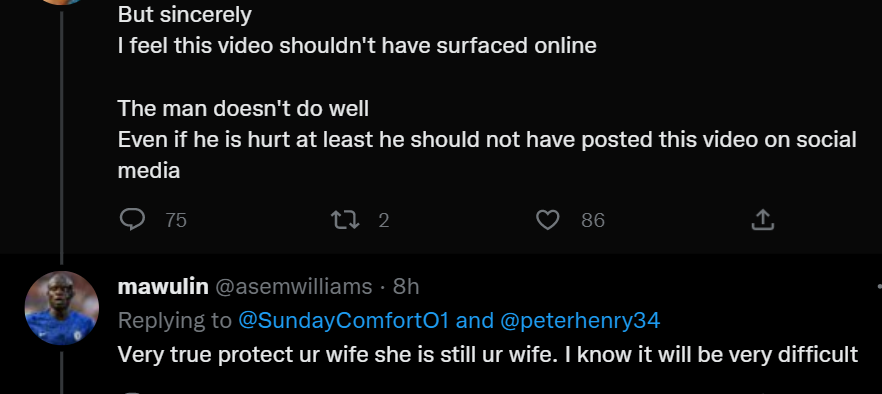Image resolution: width=882 pixels, height=394 pixels.
Task: Click the retweet count showing 2
Action: tap(384, 220)
